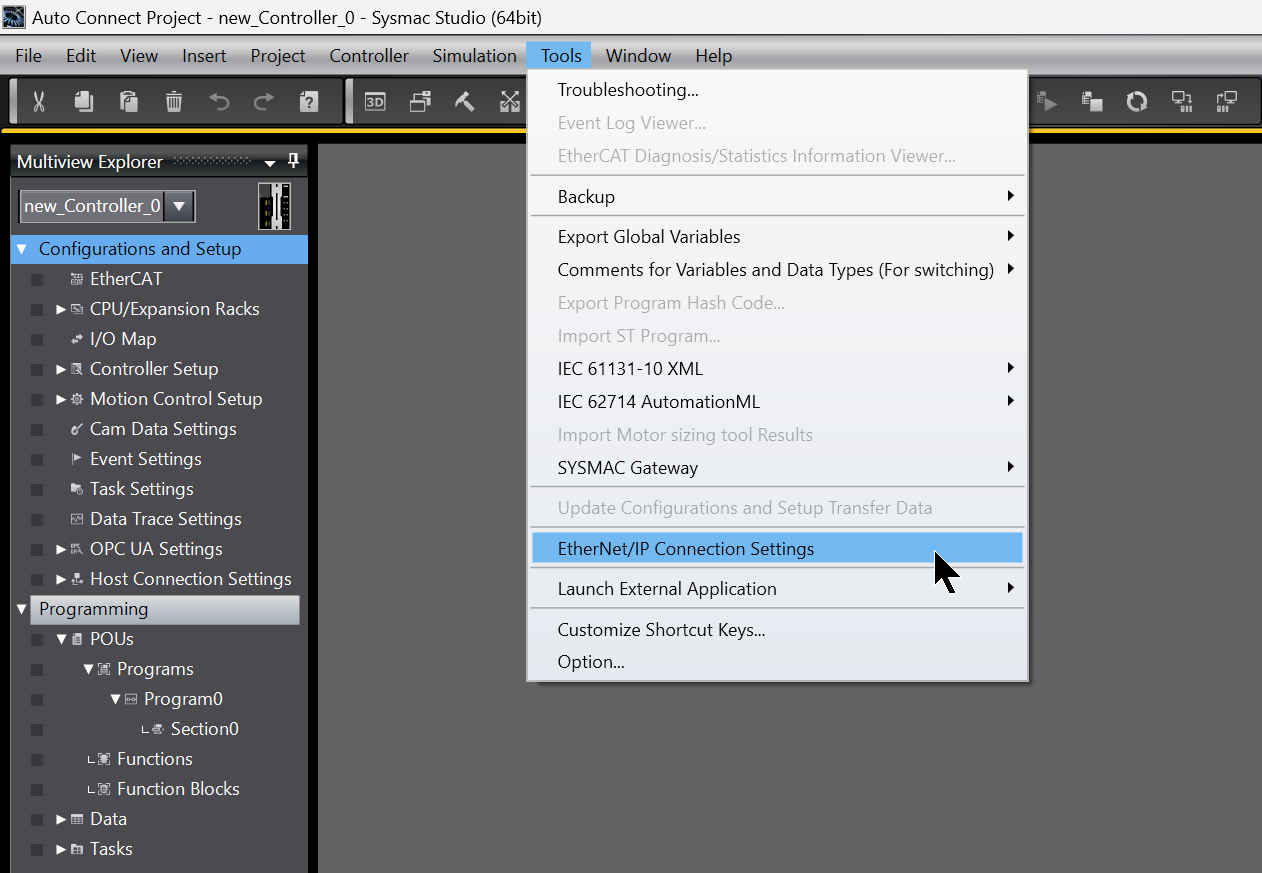Open the Insert menu
The image size is (1262, 873).
click(204, 56)
